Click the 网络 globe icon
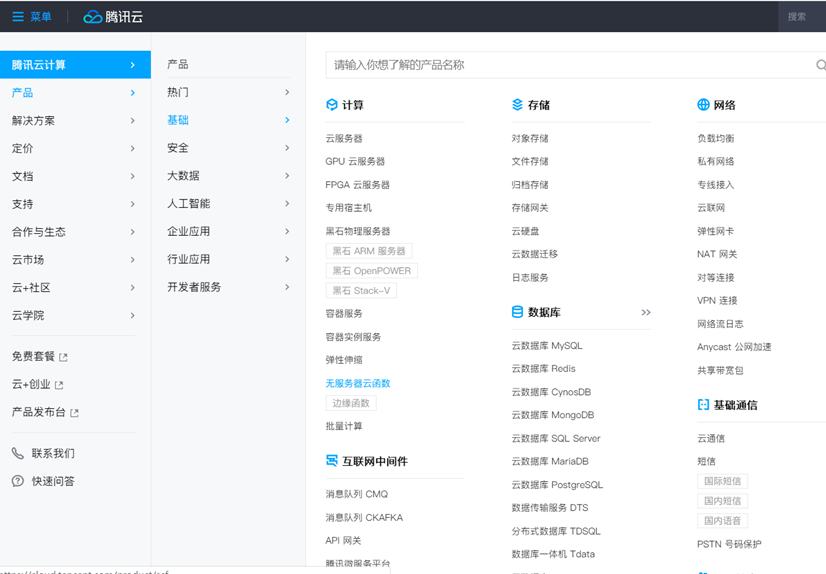Screen dimensions: 826x574 tap(703, 105)
